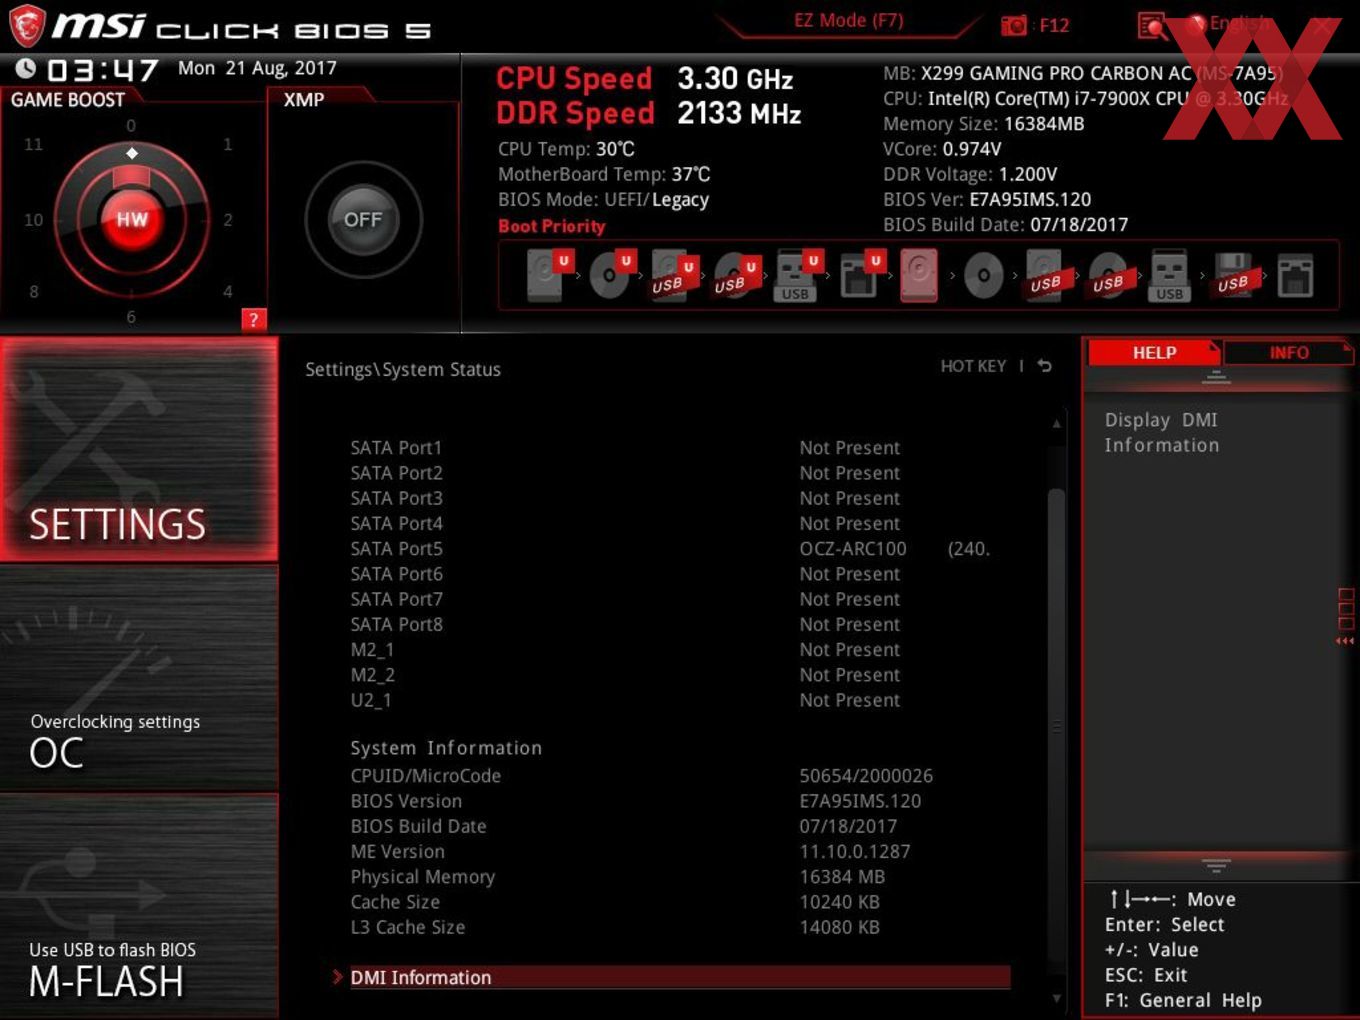Select the highlighted red legacy hard disk boot icon
1360x1020 pixels.
919,276
